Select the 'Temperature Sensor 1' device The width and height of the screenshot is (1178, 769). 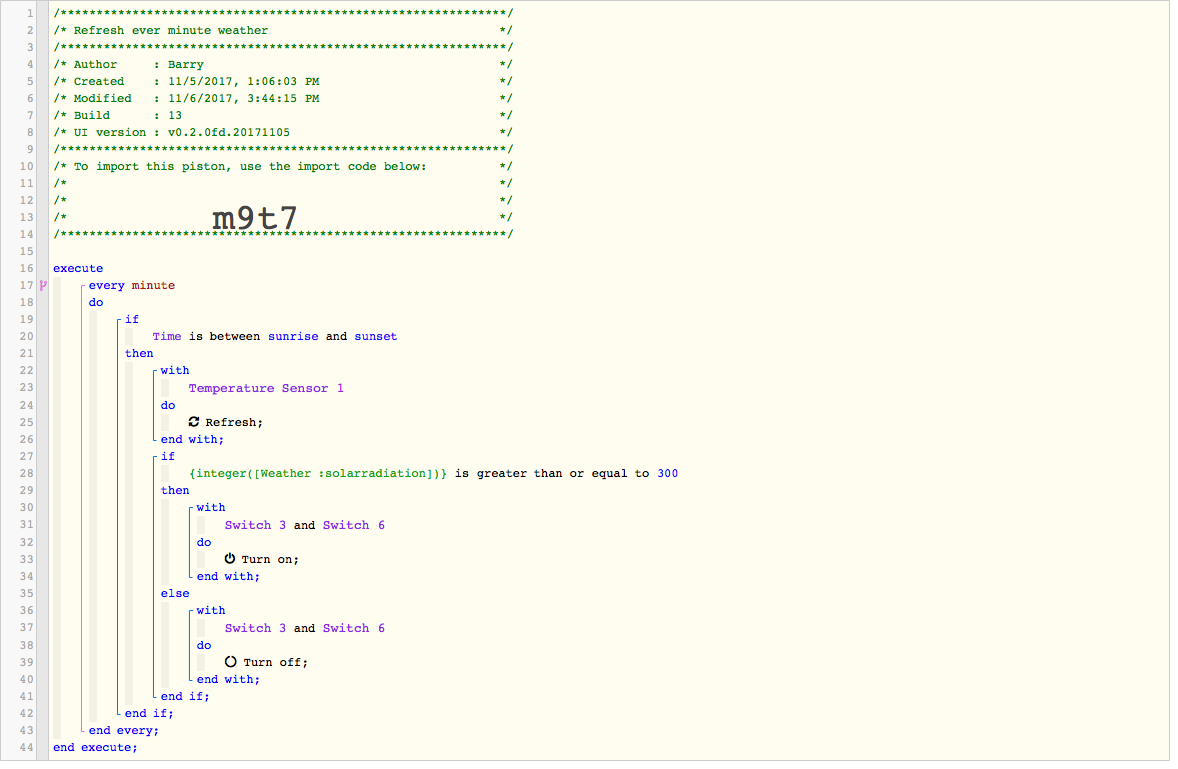[266, 388]
